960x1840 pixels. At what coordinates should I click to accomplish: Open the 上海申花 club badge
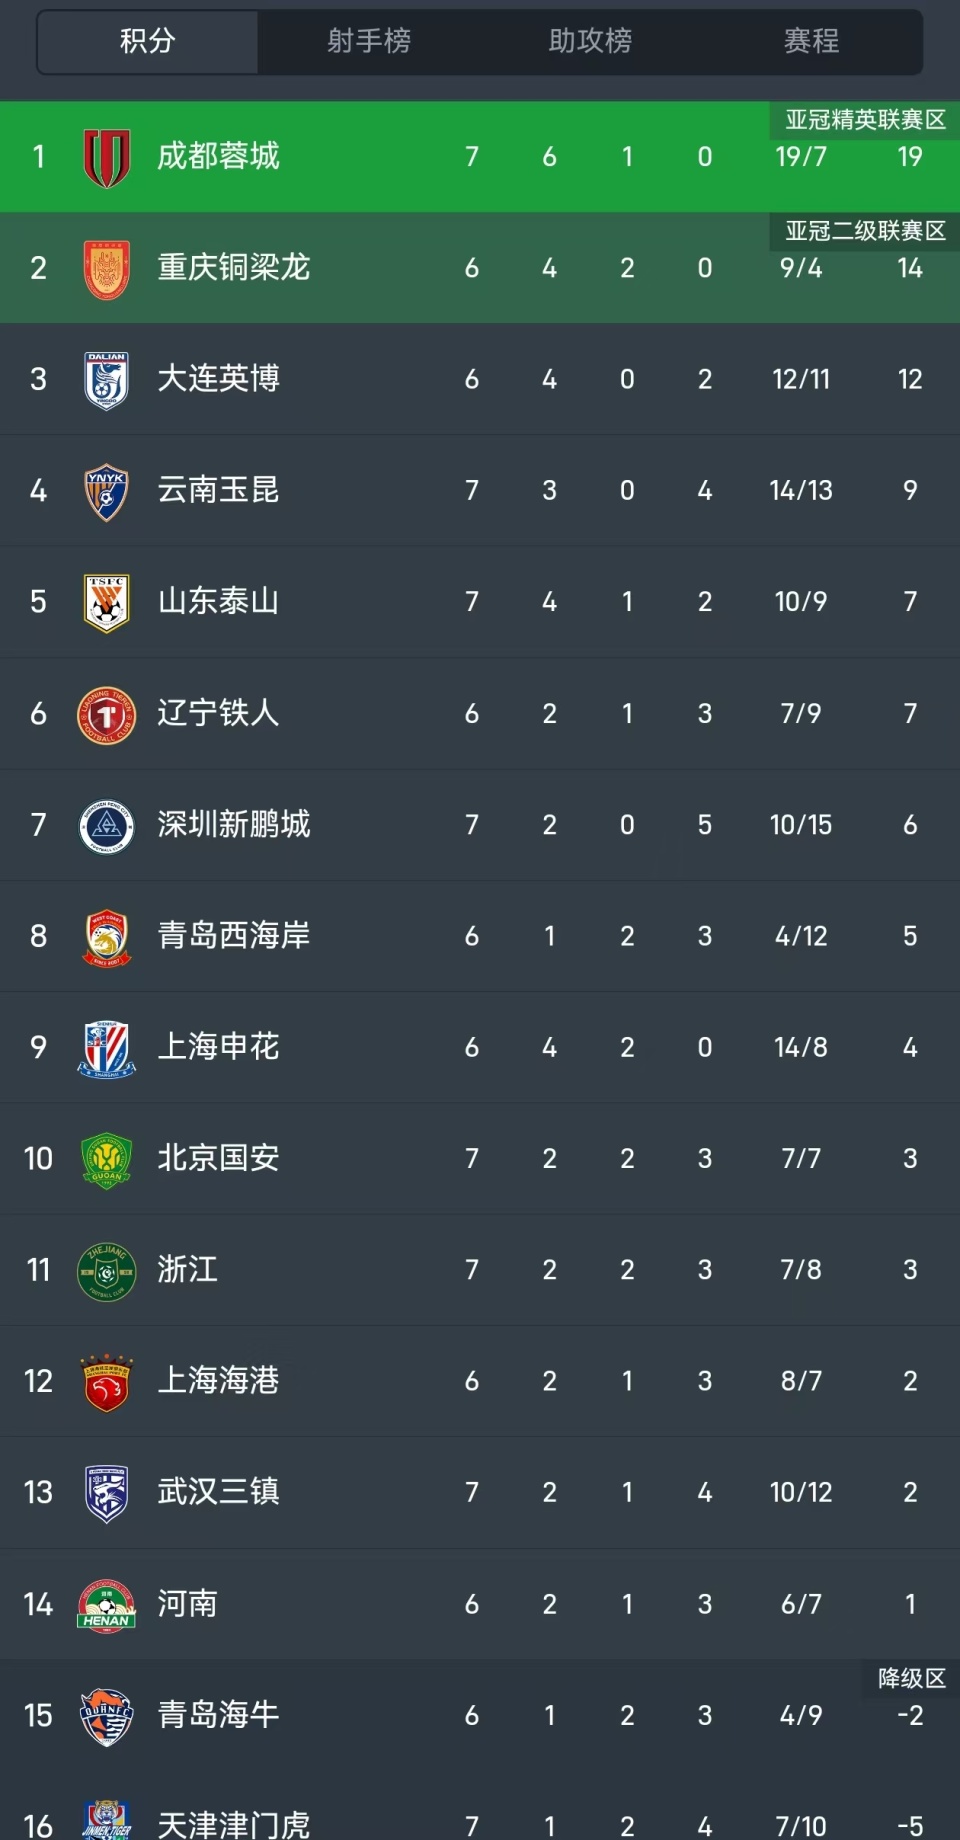click(106, 1048)
